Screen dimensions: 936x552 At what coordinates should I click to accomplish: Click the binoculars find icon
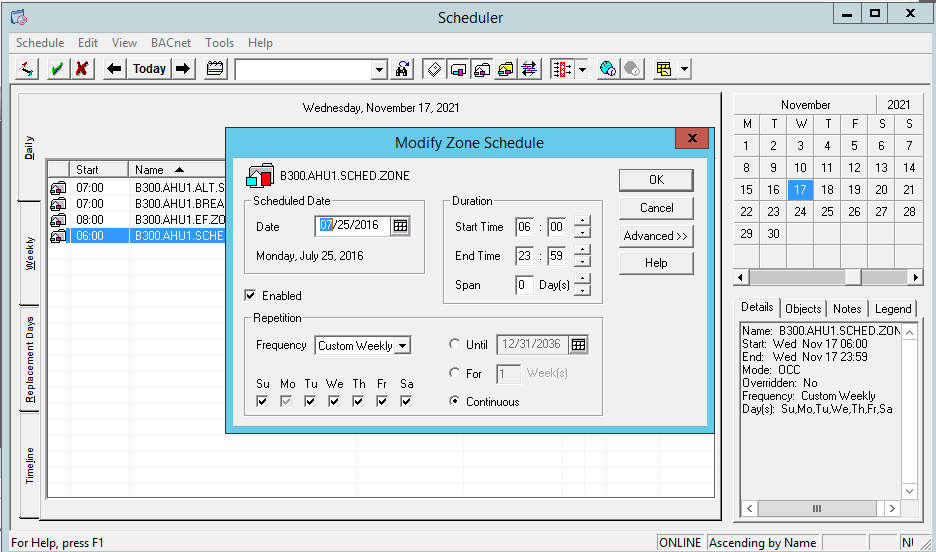402,69
